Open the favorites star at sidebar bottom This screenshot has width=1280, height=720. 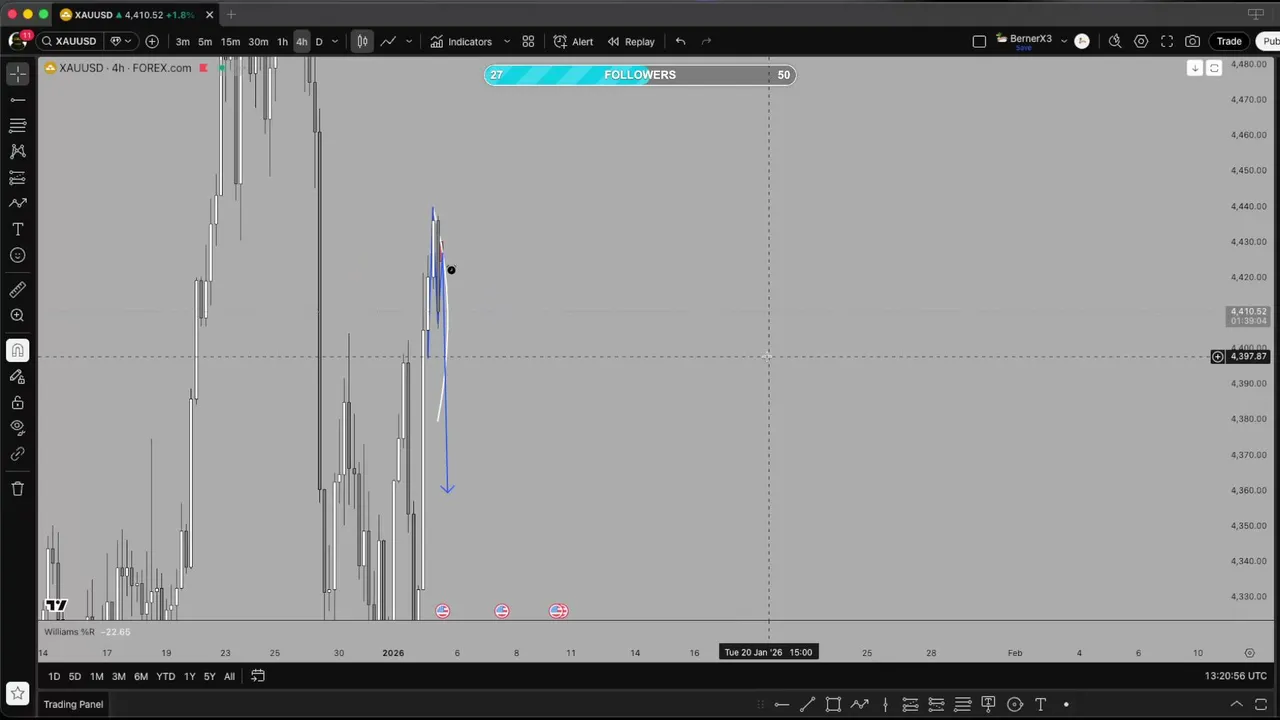click(x=17, y=693)
